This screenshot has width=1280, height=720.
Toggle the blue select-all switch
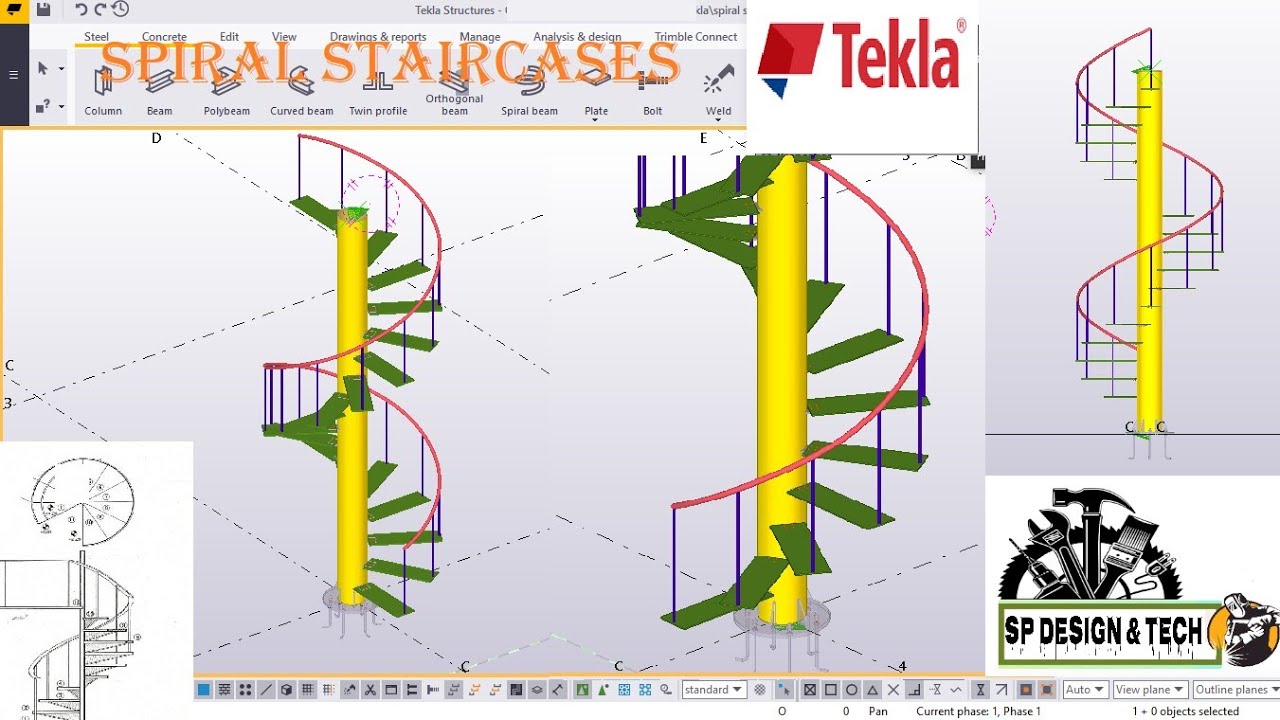click(204, 690)
